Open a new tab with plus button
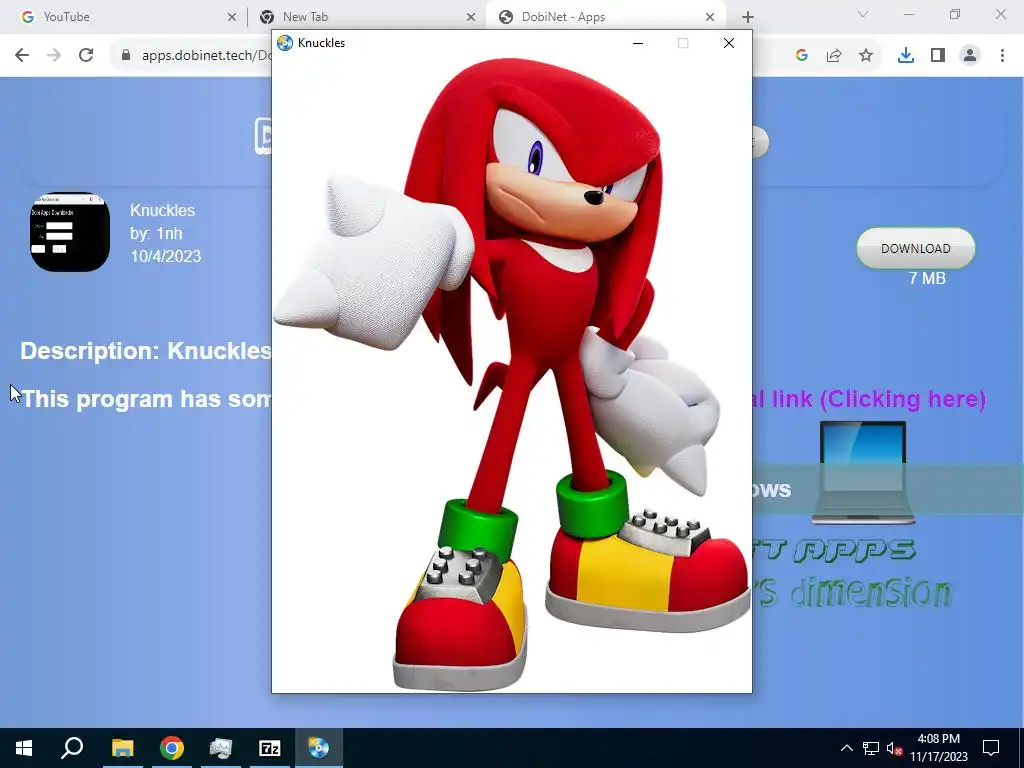 pyautogui.click(x=748, y=17)
